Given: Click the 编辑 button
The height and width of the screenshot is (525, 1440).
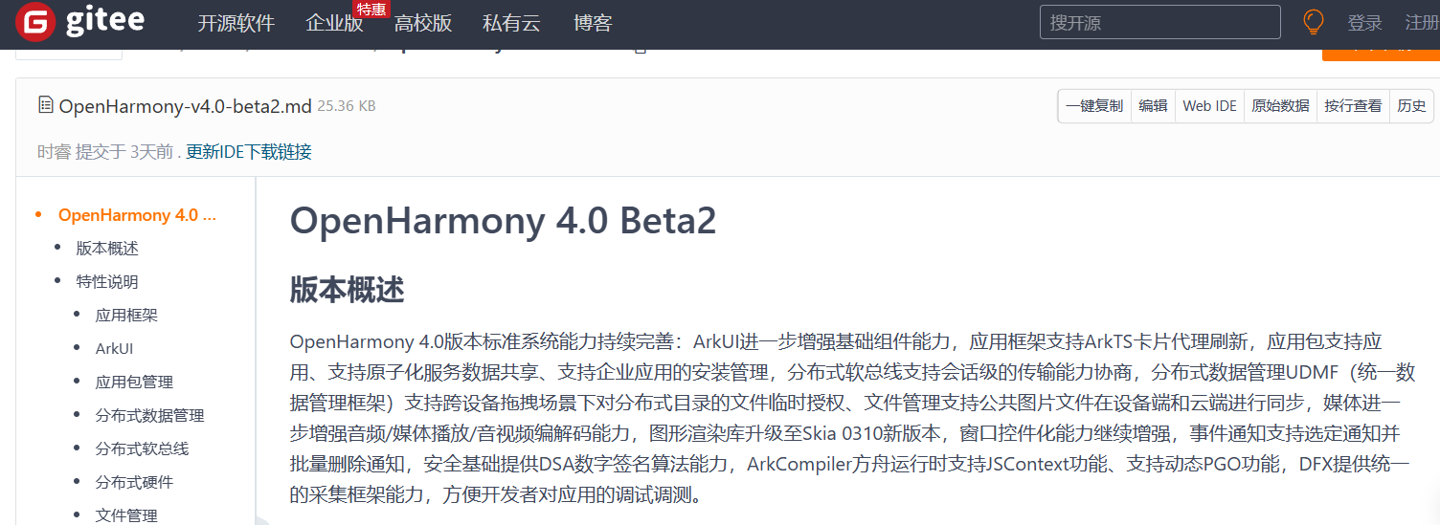Looking at the screenshot, I should click(x=1153, y=106).
